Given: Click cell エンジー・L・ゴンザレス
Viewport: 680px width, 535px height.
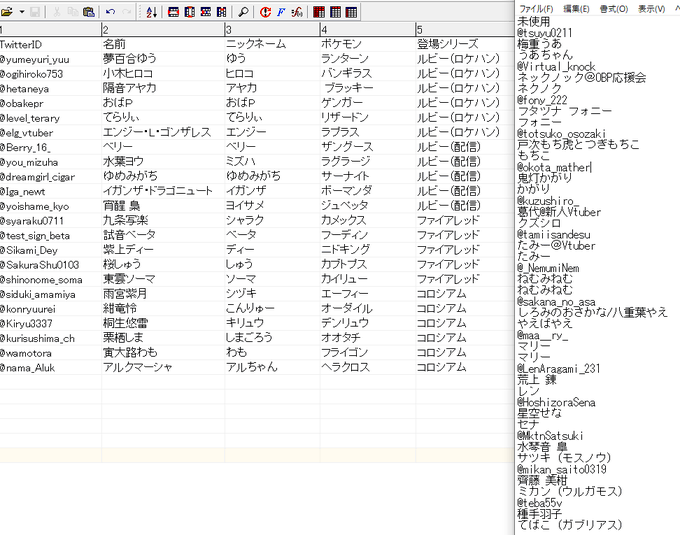Looking at the screenshot, I should point(163,133).
